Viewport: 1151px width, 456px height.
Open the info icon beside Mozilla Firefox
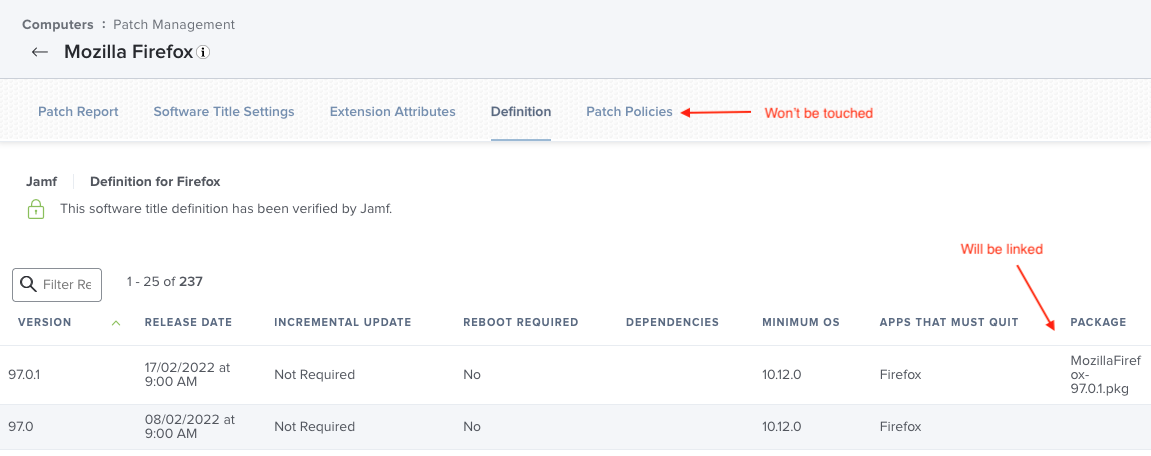coord(203,52)
